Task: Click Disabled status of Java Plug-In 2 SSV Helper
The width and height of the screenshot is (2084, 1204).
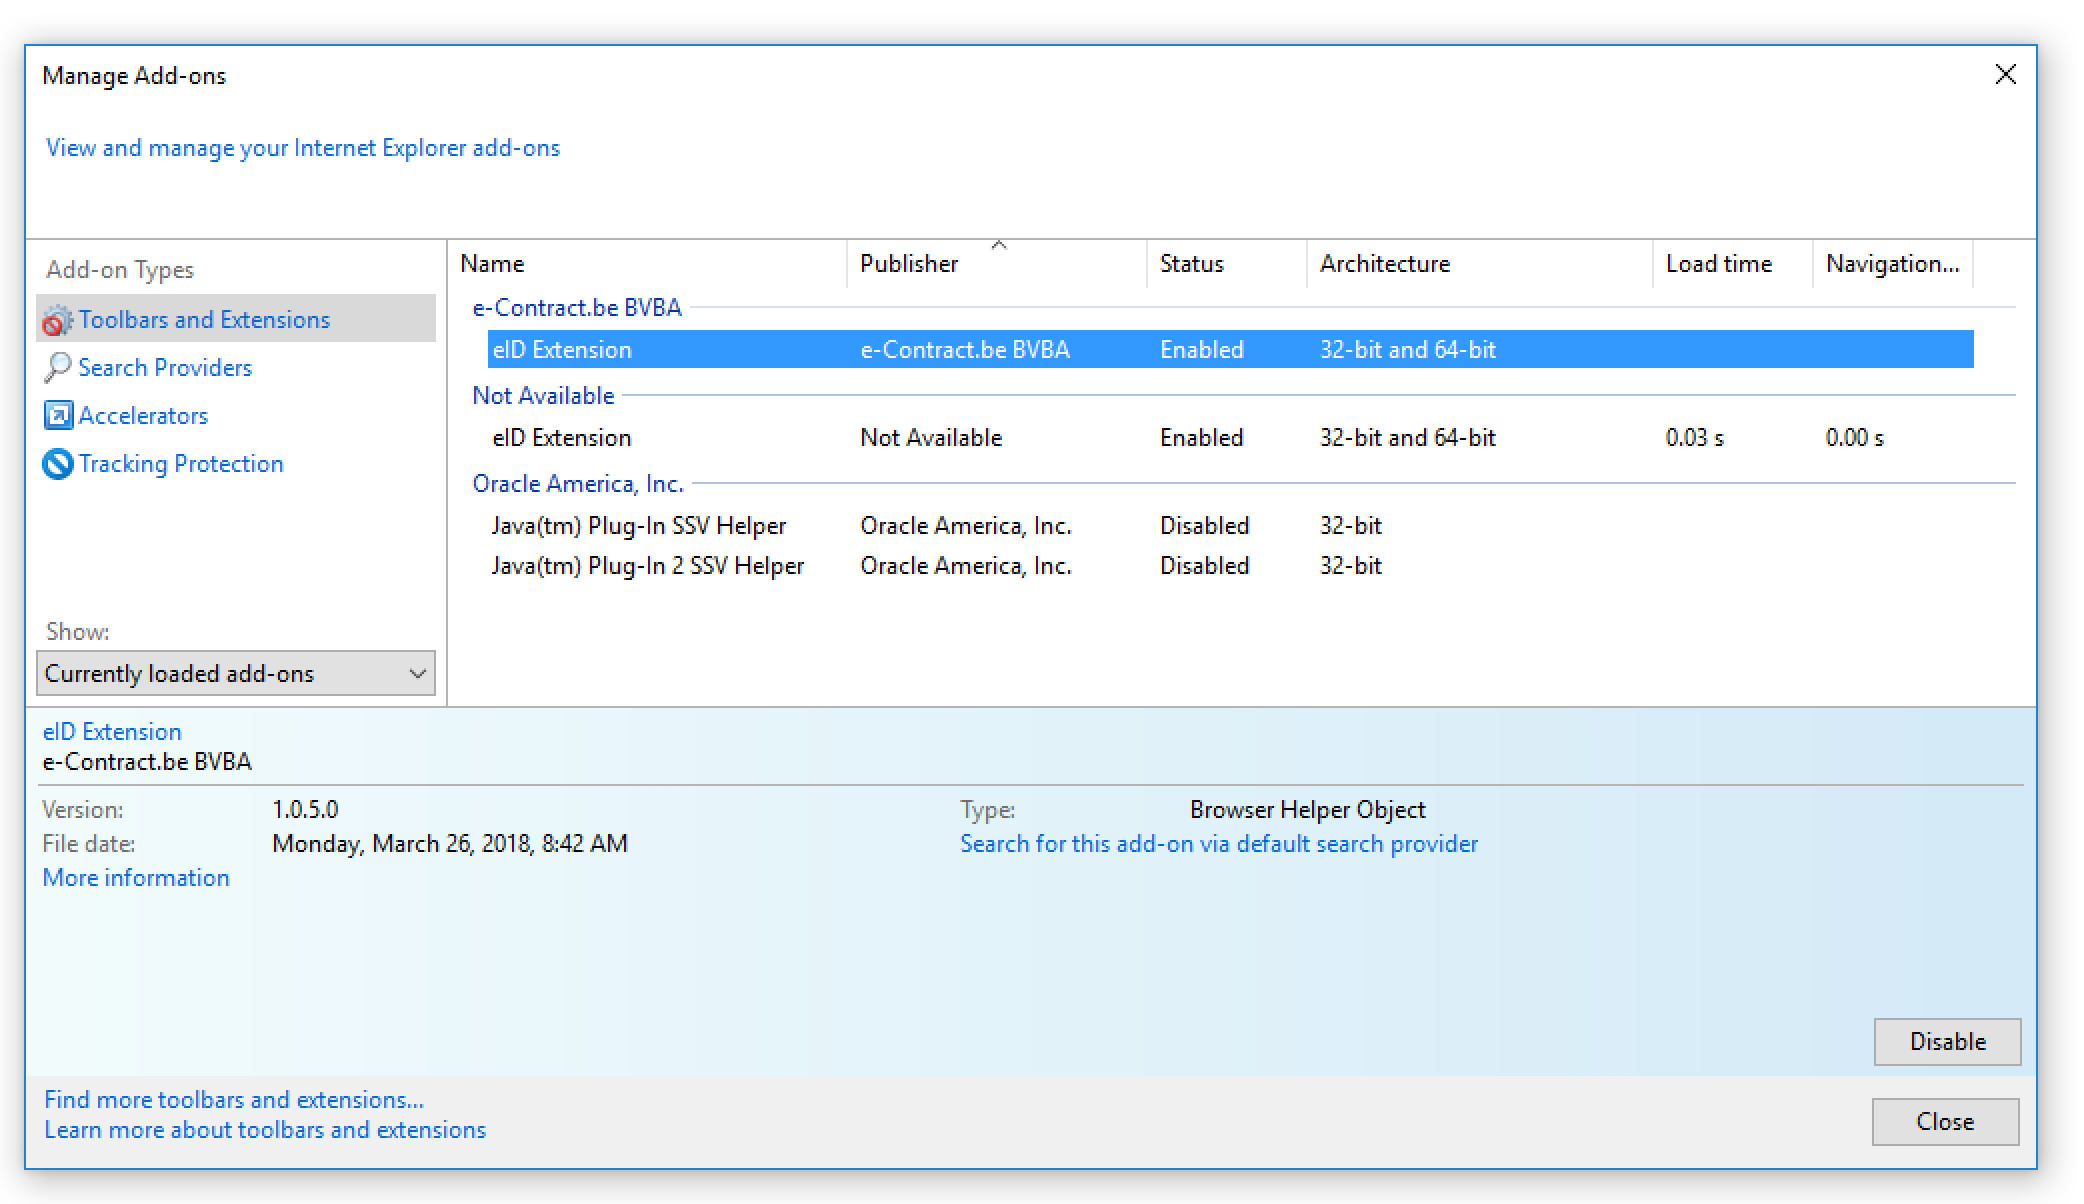Action: pos(1205,565)
